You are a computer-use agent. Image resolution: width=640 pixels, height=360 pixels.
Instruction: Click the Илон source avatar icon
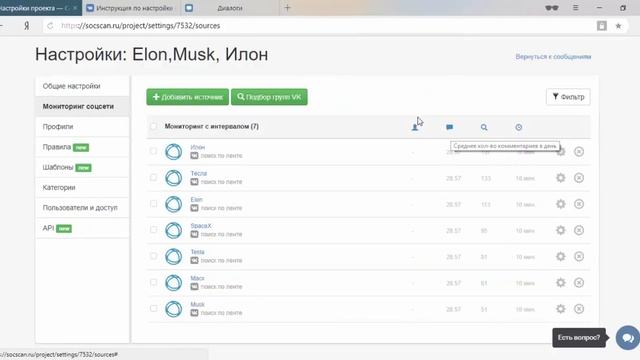pos(173,151)
